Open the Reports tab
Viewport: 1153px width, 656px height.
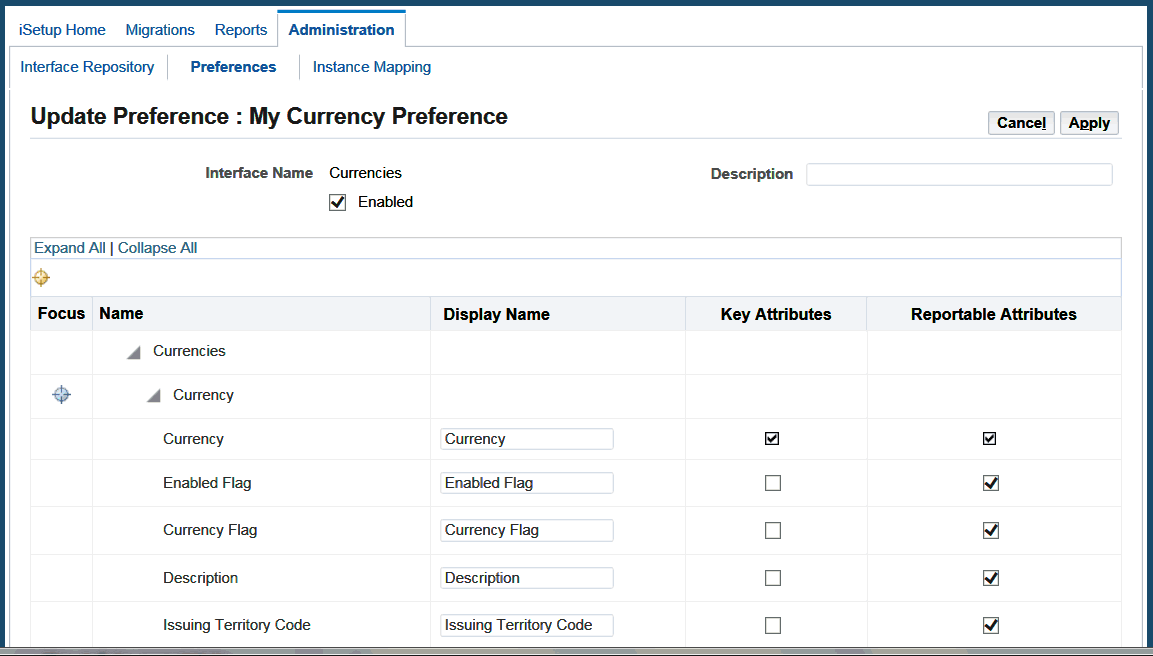point(240,30)
